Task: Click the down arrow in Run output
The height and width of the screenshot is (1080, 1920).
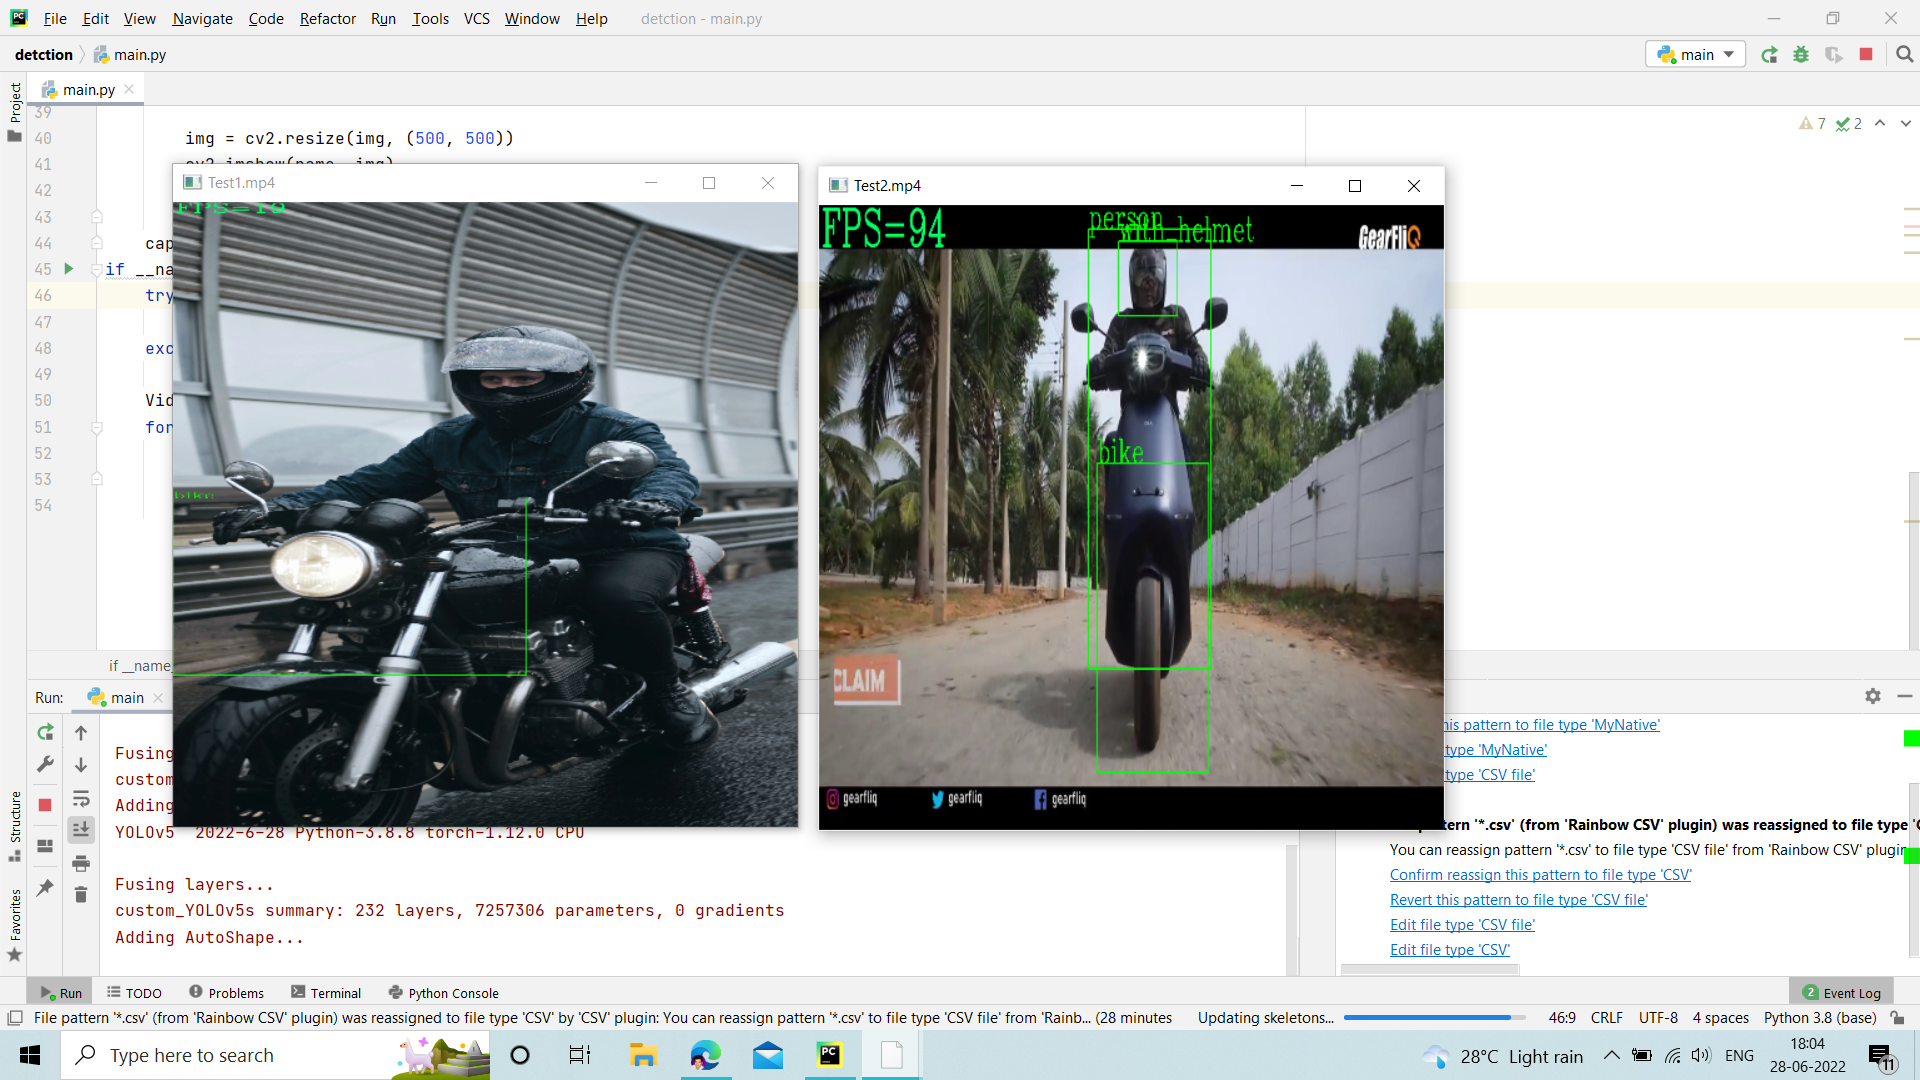Action: 81,765
